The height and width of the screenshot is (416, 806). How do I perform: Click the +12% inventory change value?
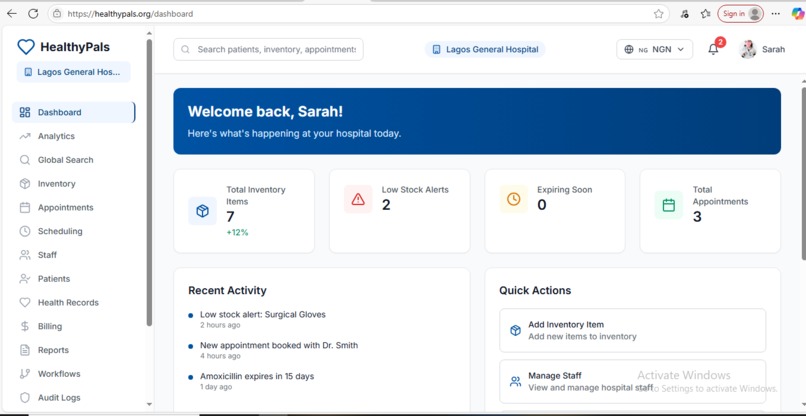click(237, 232)
